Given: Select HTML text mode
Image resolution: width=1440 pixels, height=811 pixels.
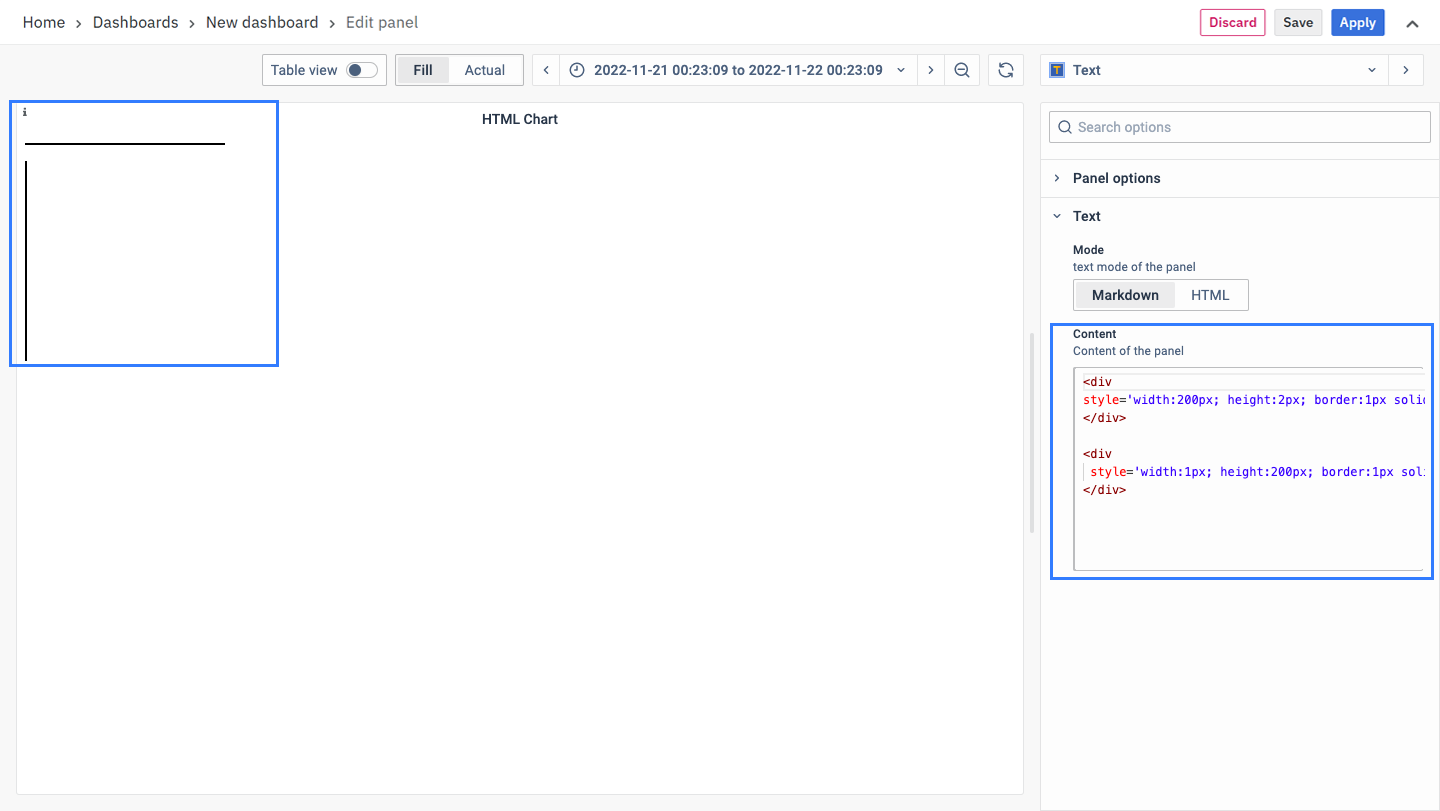Looking at the screenshot, I should [1210, 295].
